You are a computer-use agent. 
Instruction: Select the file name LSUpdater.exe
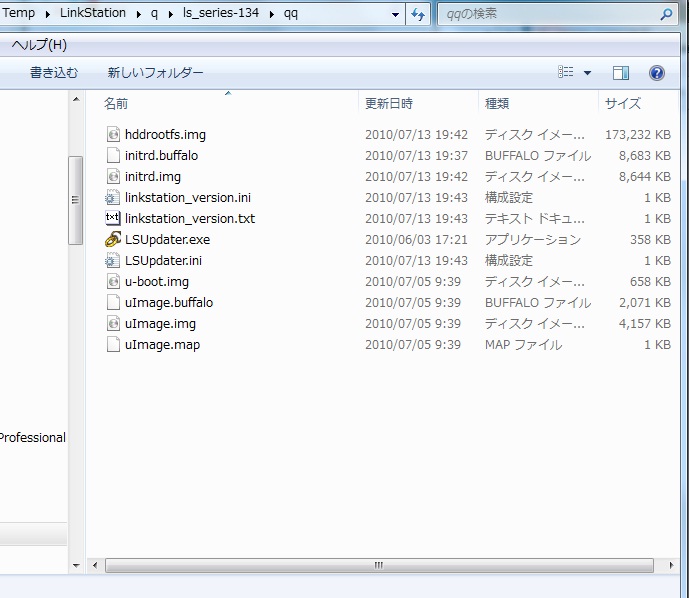coord(167,239)
